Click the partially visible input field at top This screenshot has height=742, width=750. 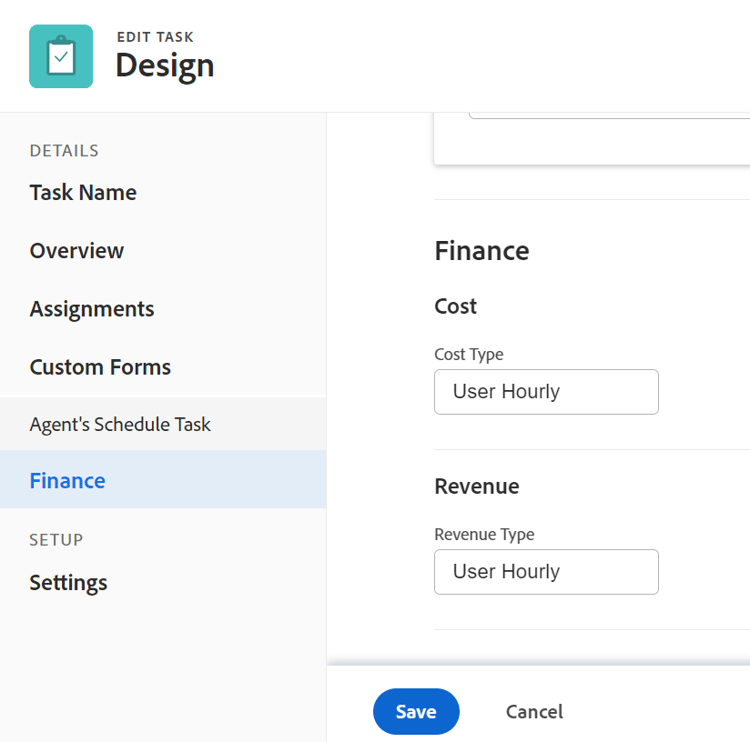pyautogui.click(x=609, y=115)
